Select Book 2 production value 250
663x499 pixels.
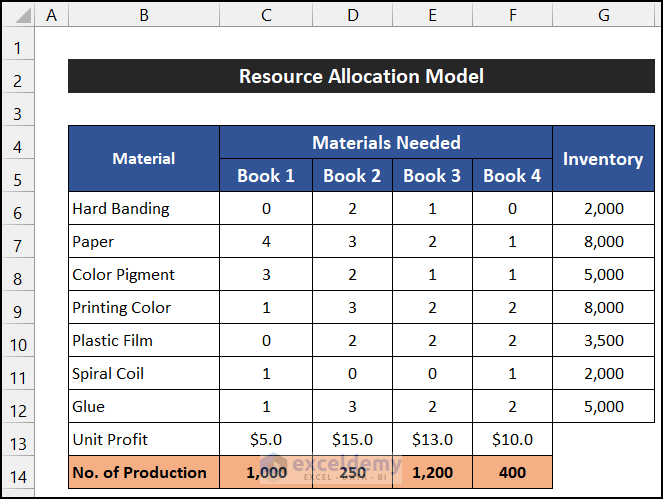[x=353, y=472]
